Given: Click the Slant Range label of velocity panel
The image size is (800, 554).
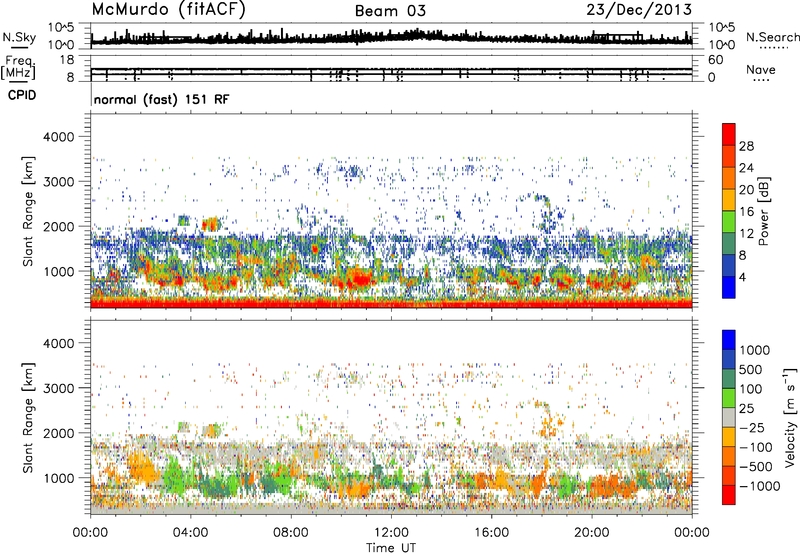Looking at the screenshot, I should (28, 417).
